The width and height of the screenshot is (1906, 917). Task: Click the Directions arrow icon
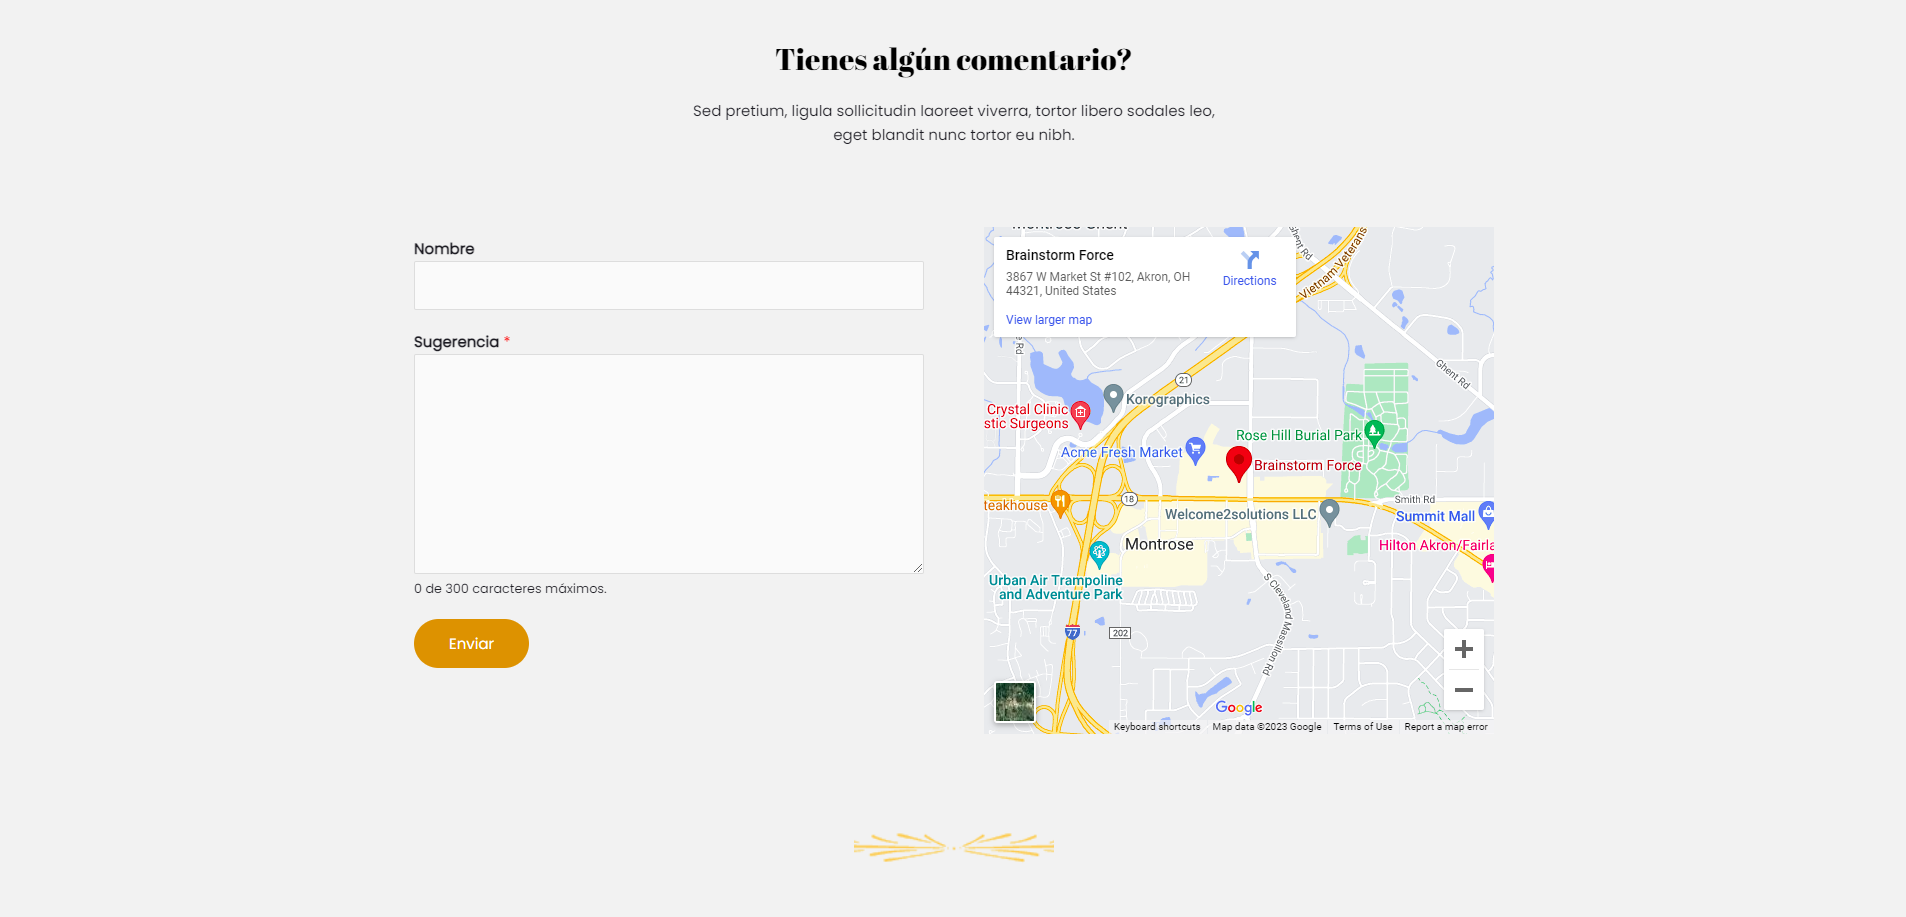(1250, 260)
